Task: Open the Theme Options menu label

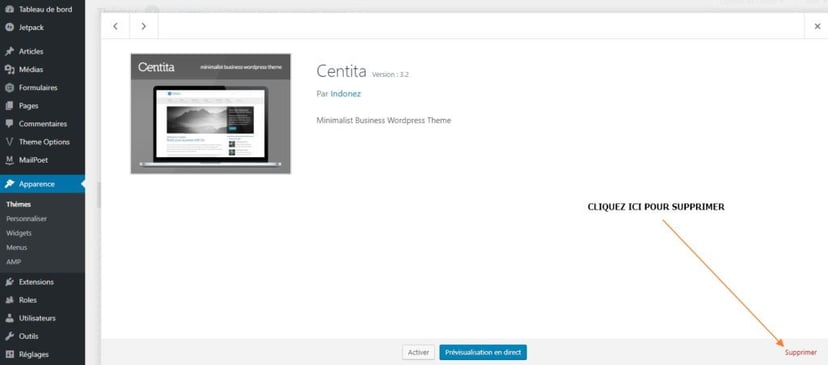Action: [44, 142]
